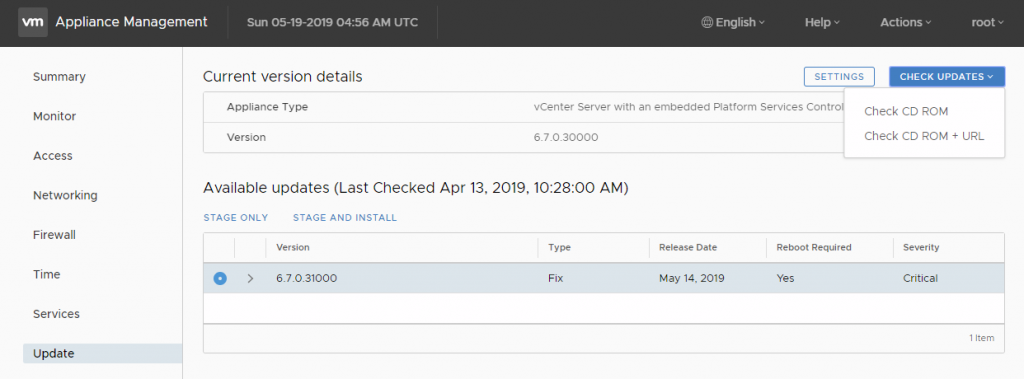Choose Check CD ROM + URL option

(x=923, y=136)
